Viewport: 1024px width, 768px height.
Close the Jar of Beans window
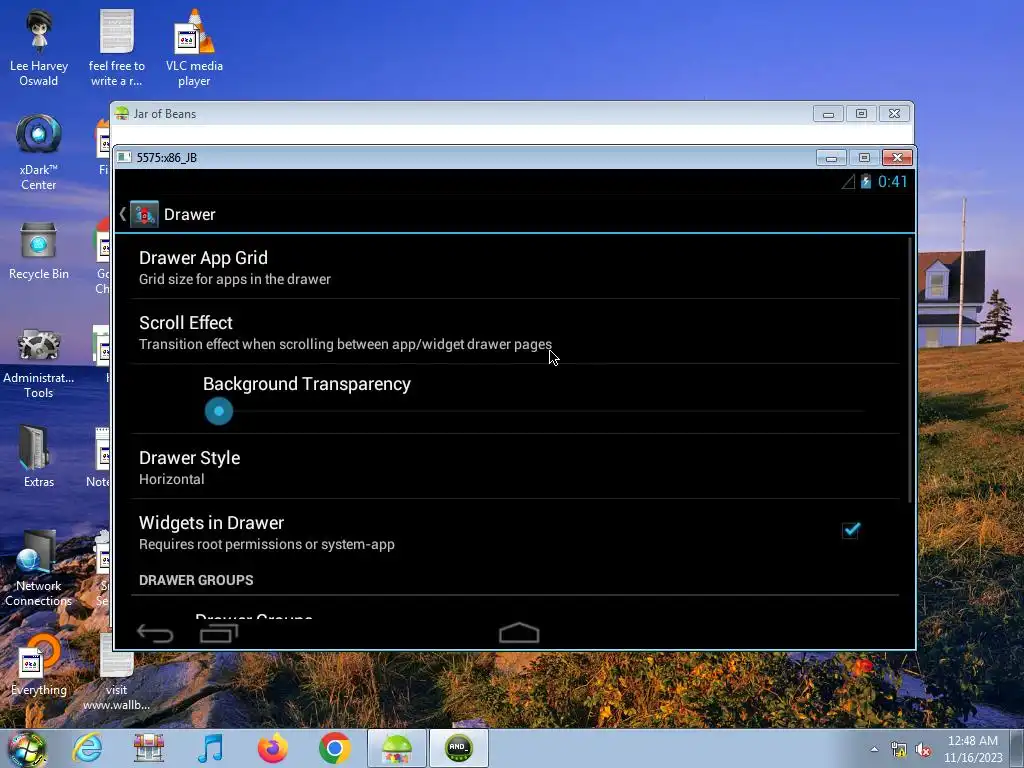pos(894,114)
